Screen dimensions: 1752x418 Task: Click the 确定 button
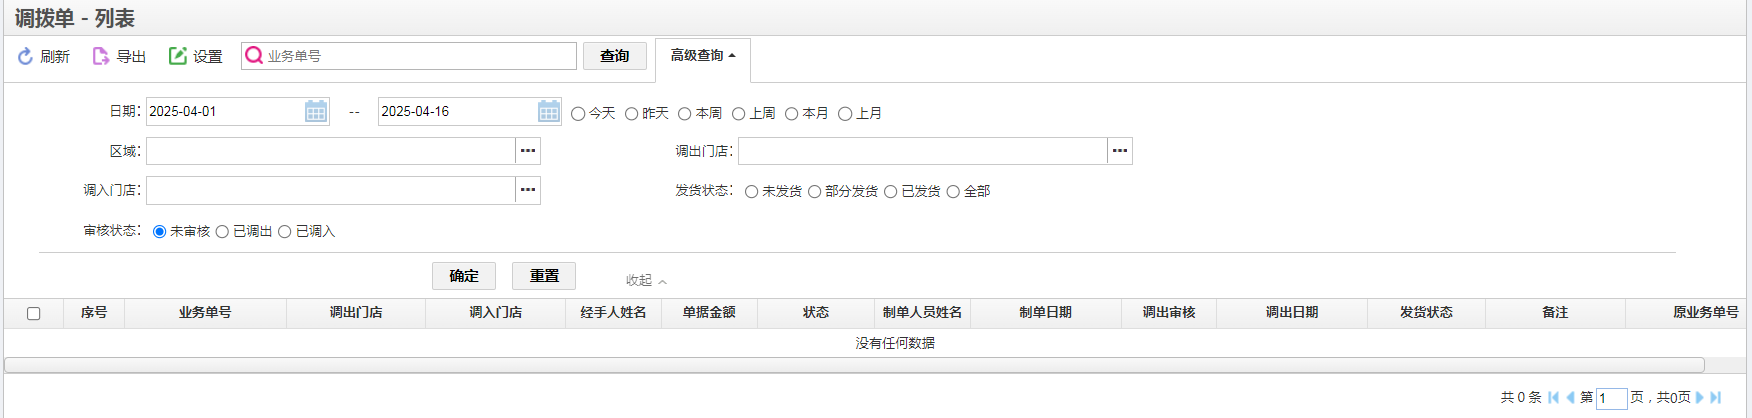click(x=464, y=276)
